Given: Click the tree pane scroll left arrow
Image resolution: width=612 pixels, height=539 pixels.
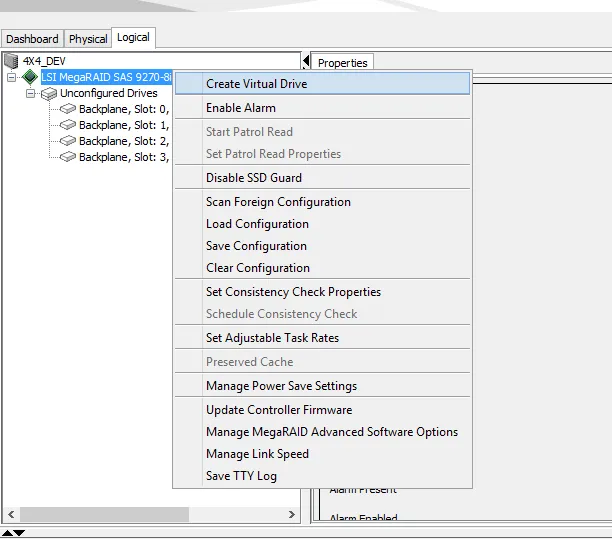Looking at the screenshot, I should pyautogui.click(x=11, y=514).
